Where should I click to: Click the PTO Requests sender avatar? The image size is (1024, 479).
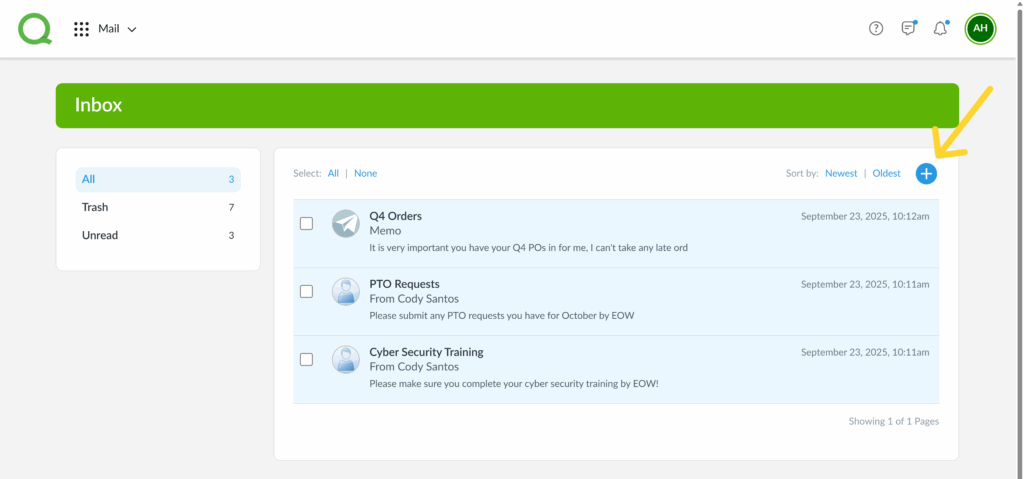[x=345, y=292]
